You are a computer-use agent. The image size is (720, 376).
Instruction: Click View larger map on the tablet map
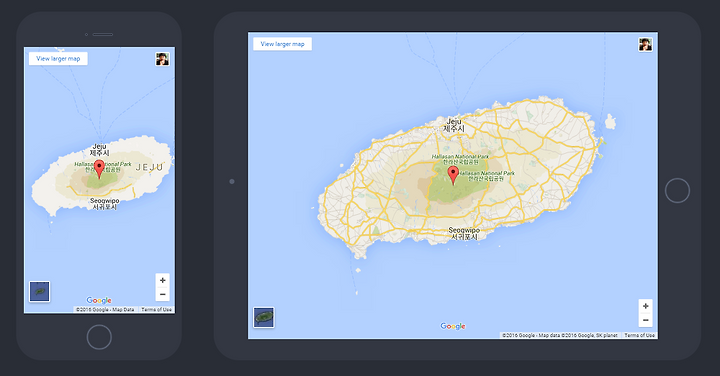282,44
